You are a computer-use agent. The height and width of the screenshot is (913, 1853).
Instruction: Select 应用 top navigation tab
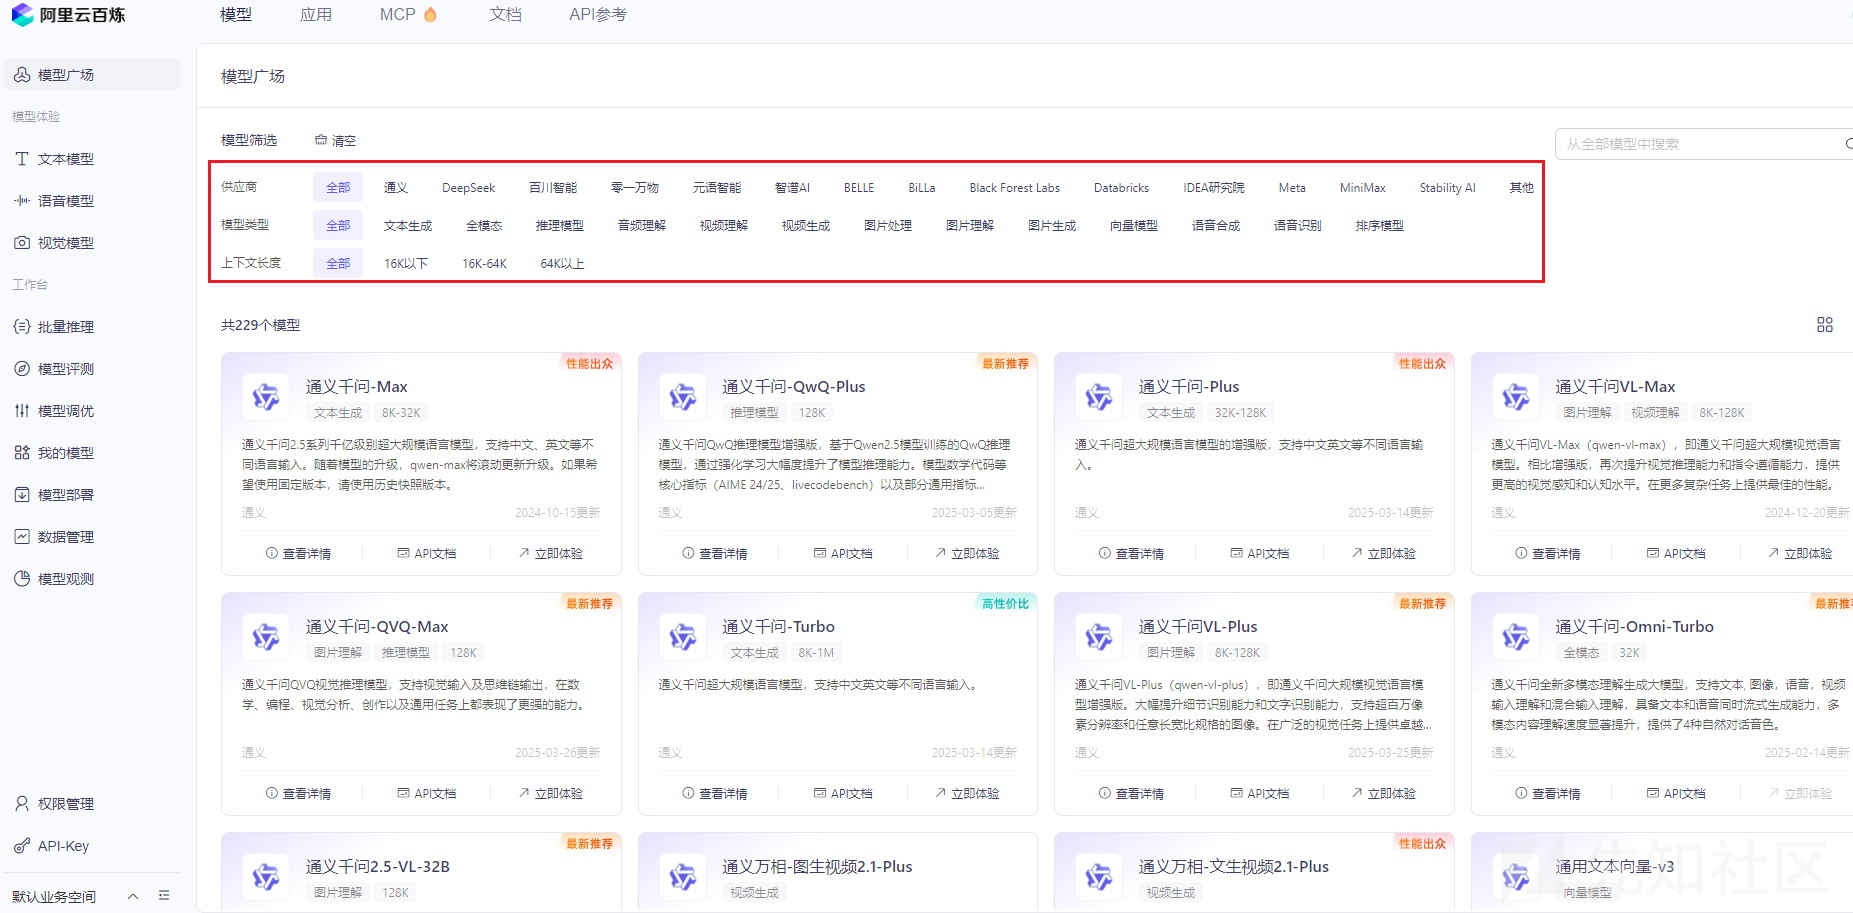coord(316,15)
